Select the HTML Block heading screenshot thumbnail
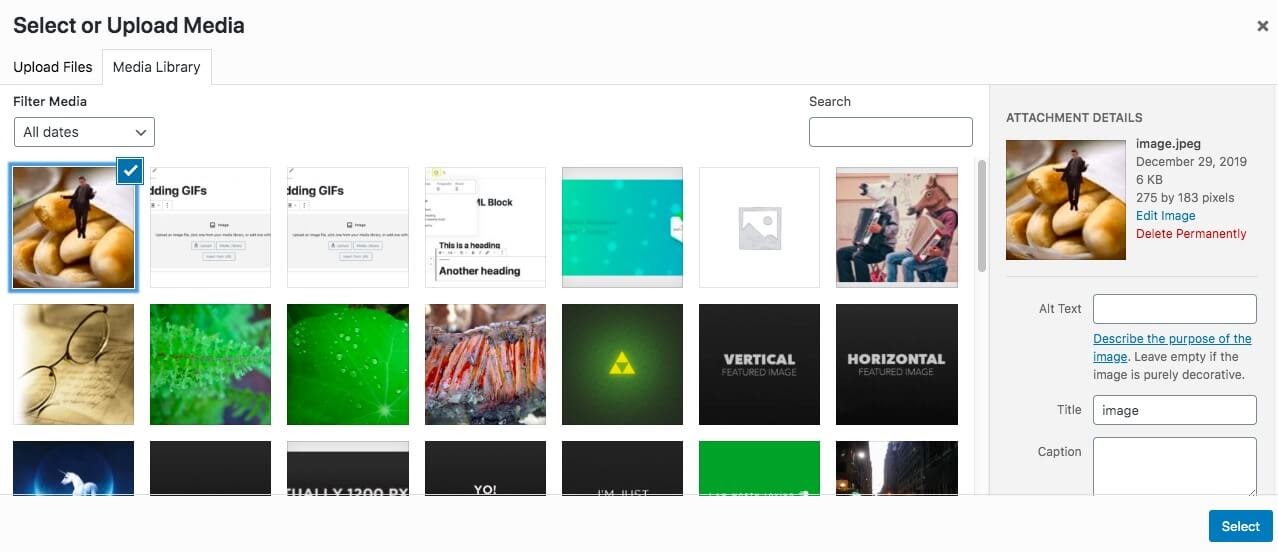Viewport: 1278px width, 552px height. coord(485,228)
